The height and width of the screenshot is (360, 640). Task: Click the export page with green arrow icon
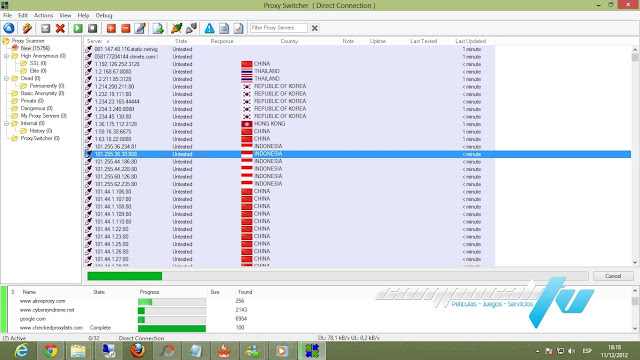[x=158, y=28]
